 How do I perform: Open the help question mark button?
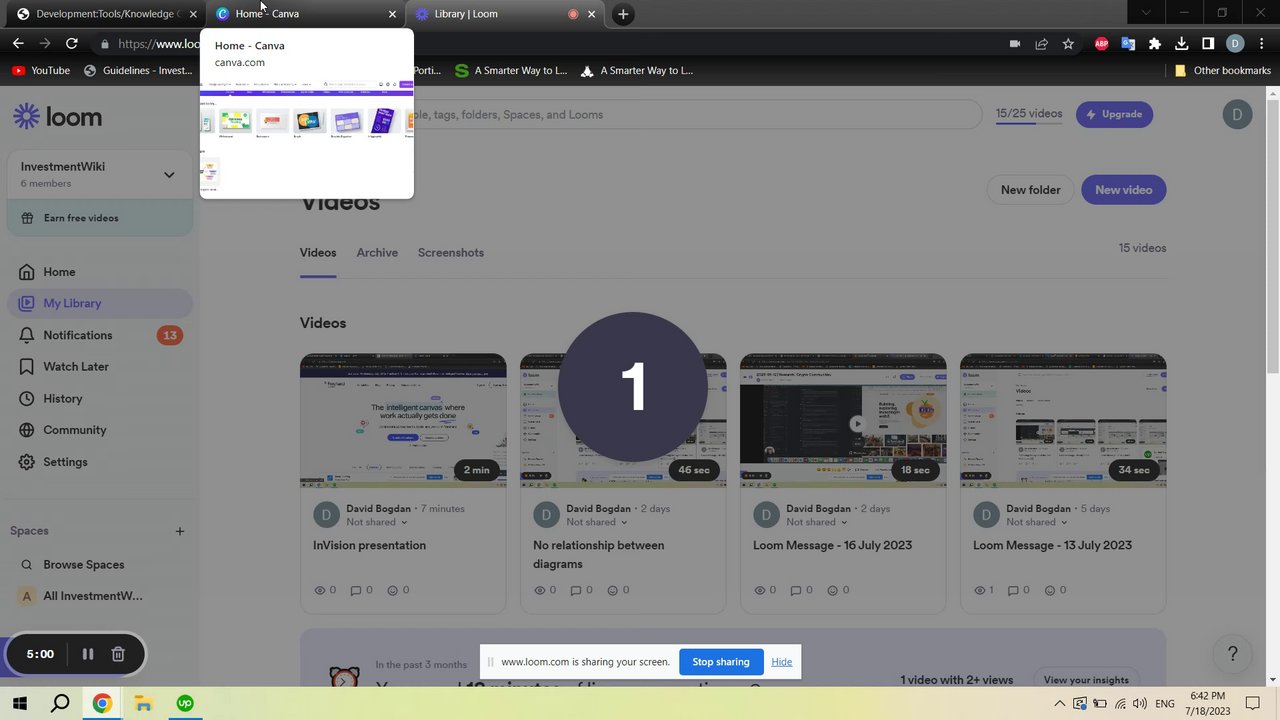point(1233,654)
